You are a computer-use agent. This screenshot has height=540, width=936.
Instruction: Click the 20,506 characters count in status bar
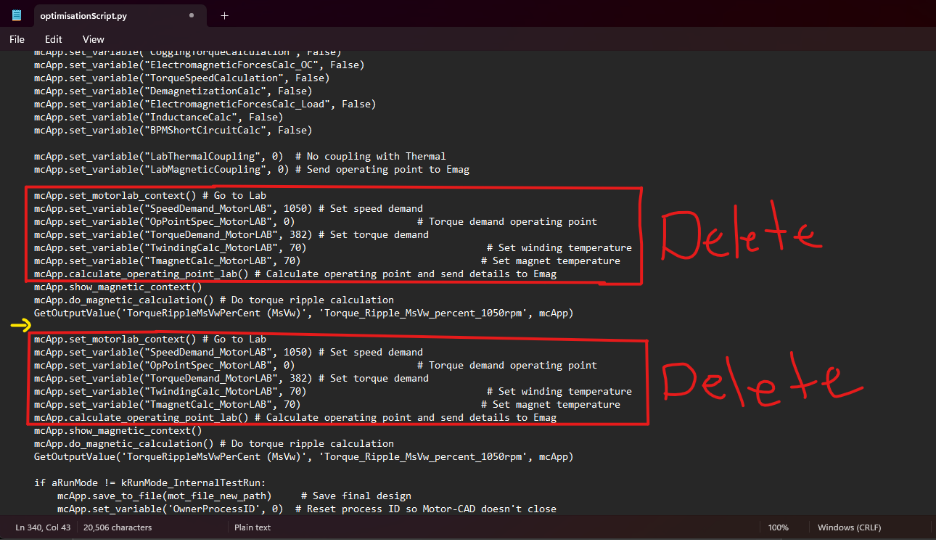tap(125, 527)
